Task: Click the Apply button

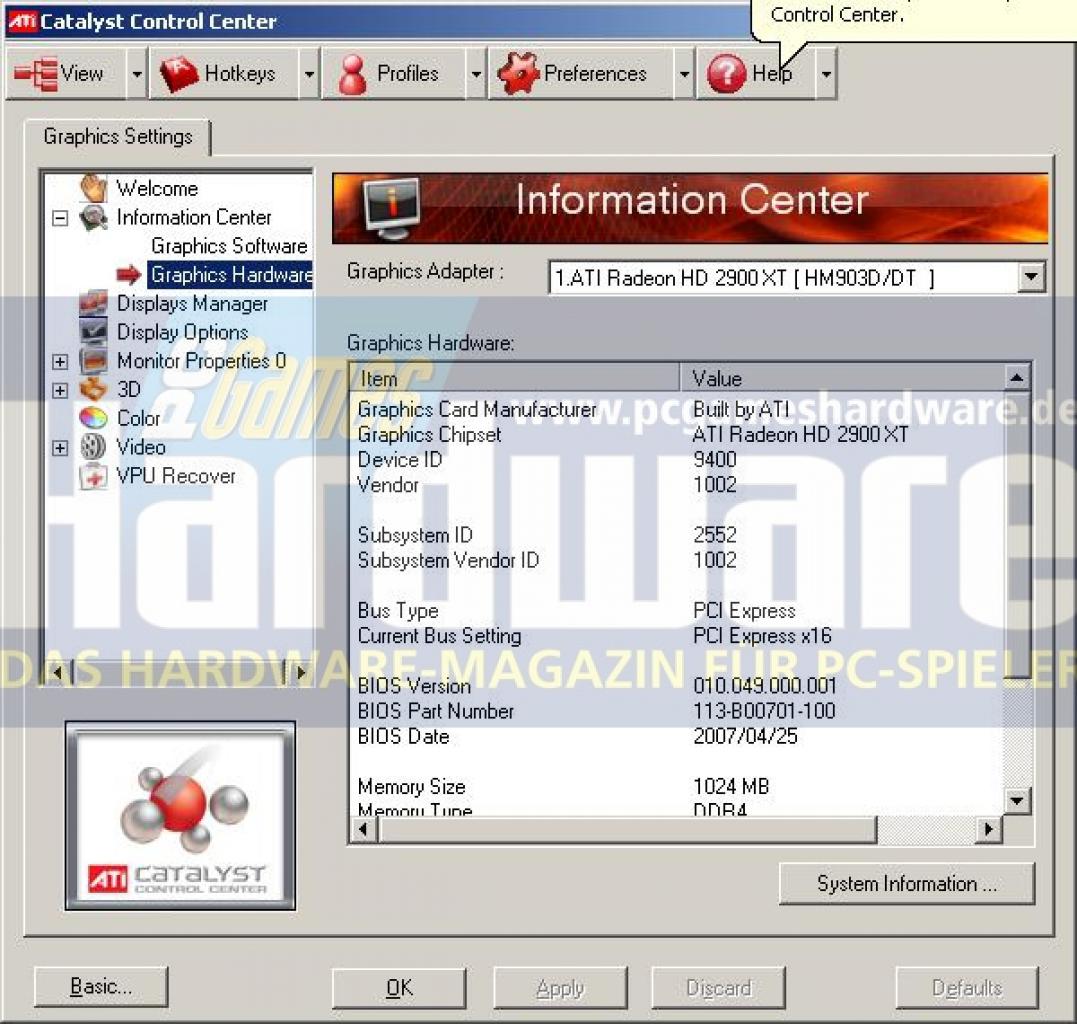Action: (x=560, y=988)
